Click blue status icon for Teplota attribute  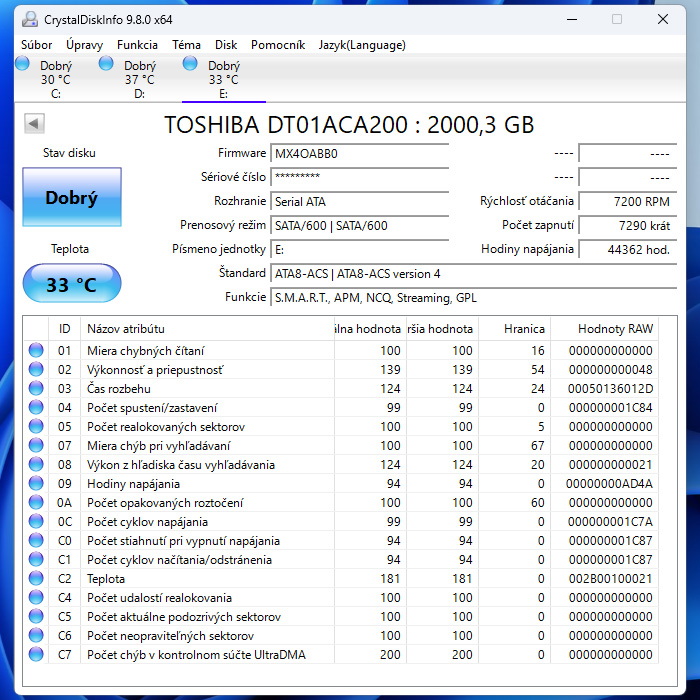pyautogui.click(x=37, y=578)
